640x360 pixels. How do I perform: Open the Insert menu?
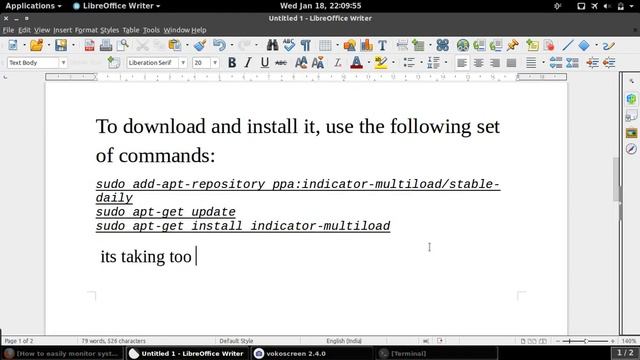62,30
